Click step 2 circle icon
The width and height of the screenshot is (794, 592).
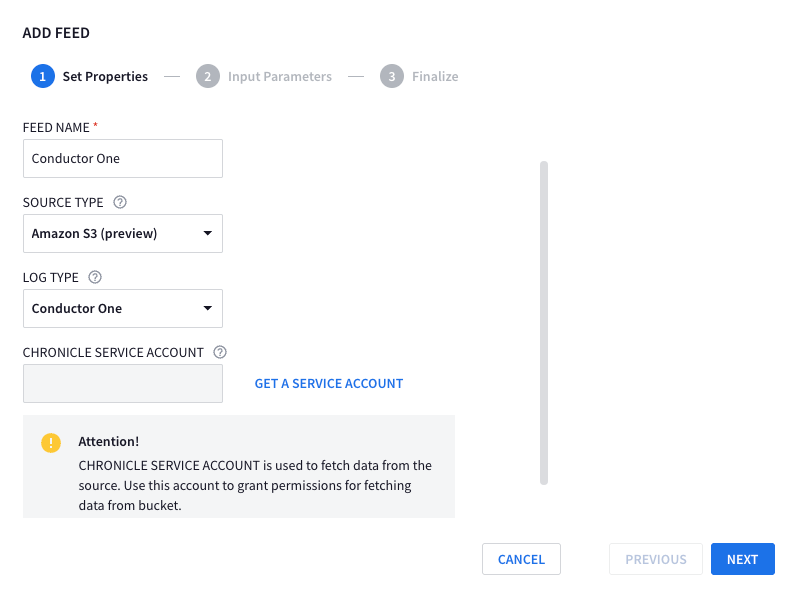point(207,76)
